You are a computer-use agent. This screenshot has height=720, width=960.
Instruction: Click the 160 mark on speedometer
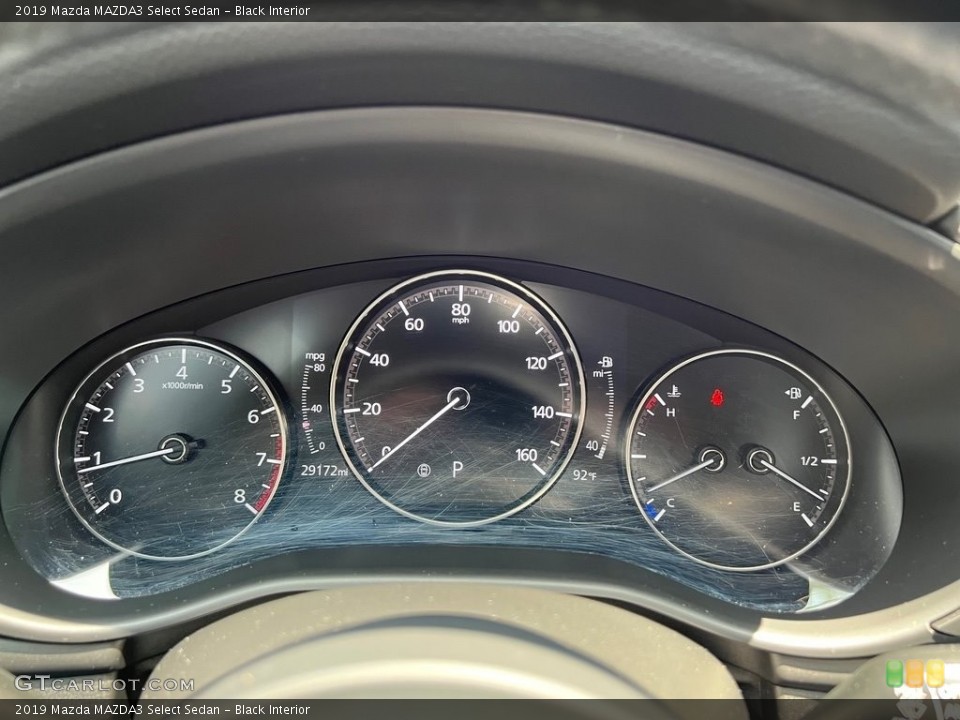point(526,455)
